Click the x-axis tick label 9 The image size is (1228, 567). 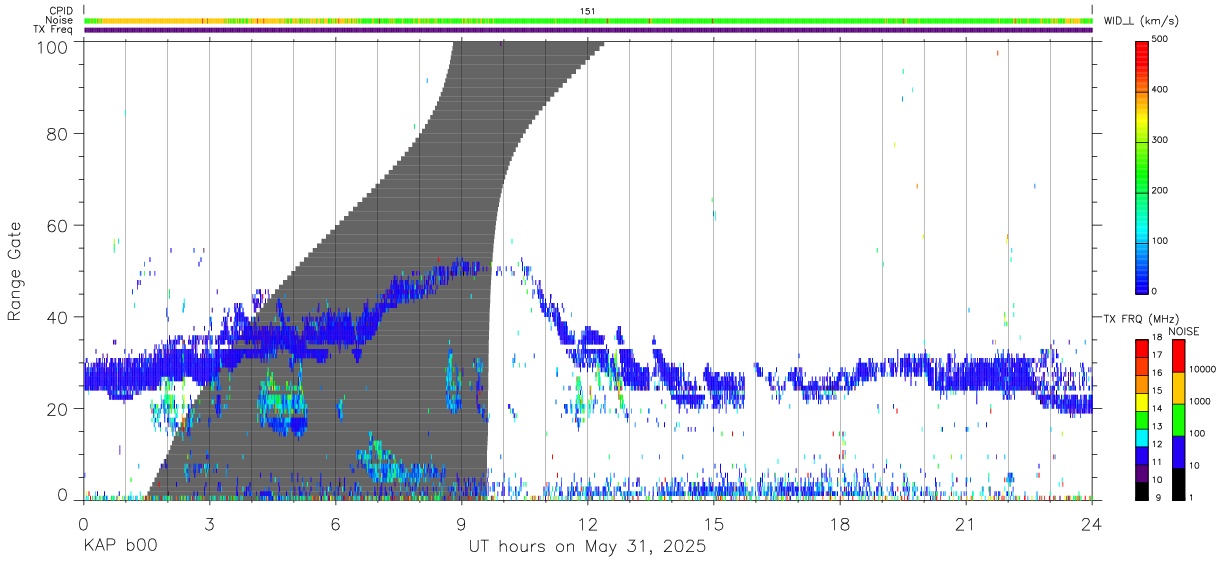(461, 523)
